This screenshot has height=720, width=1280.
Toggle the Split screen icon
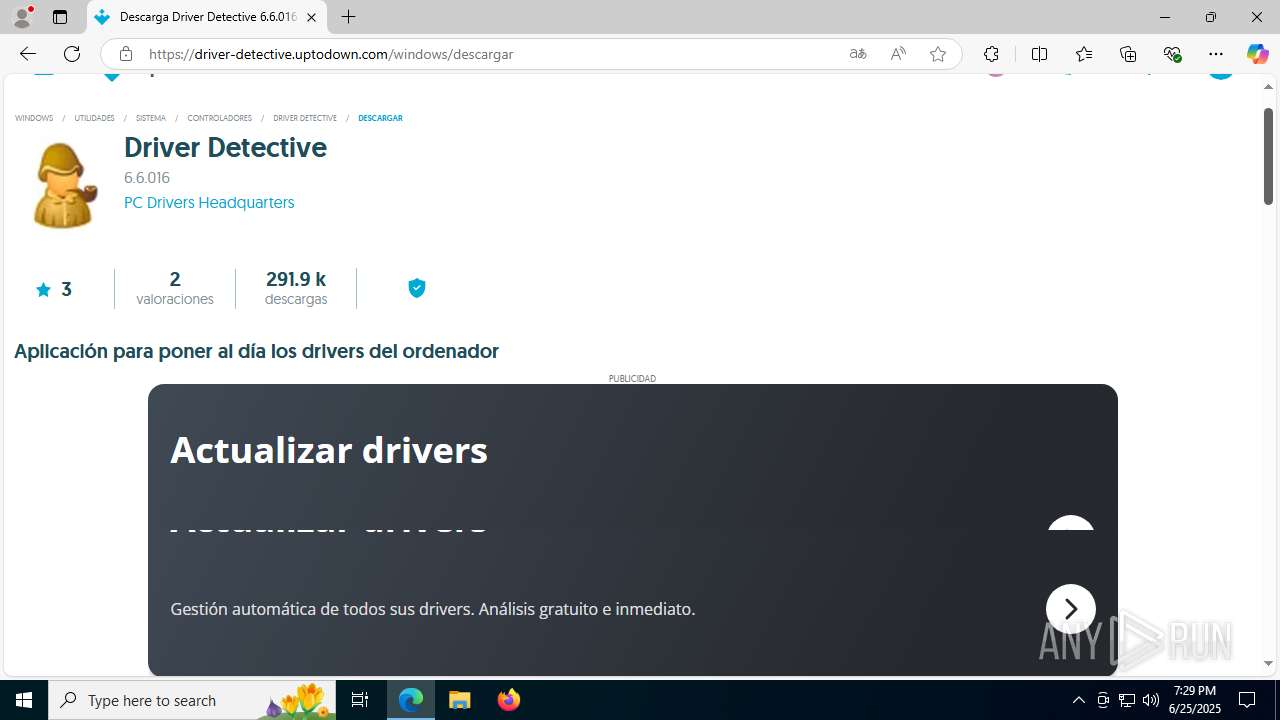[1039, 54]
